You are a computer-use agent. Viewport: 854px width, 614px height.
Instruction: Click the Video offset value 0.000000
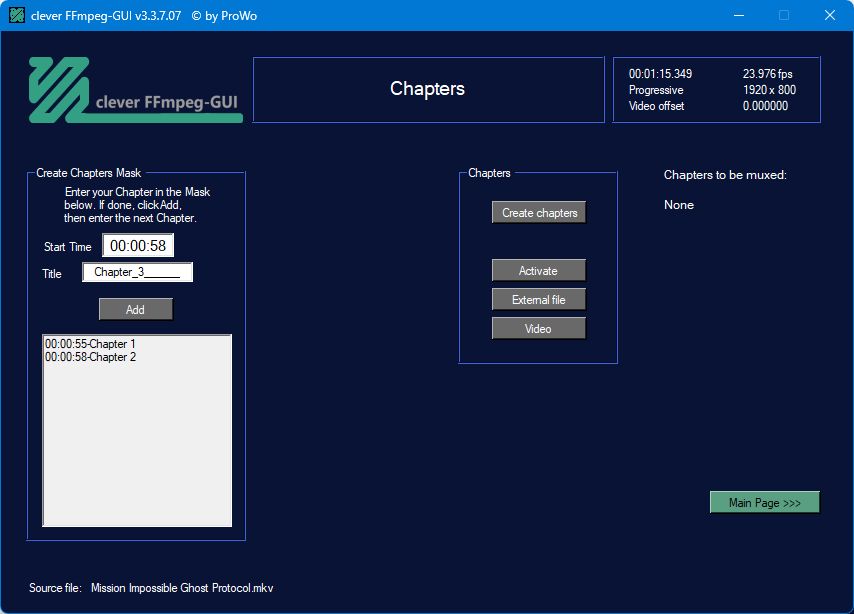[x=765, y=106]
